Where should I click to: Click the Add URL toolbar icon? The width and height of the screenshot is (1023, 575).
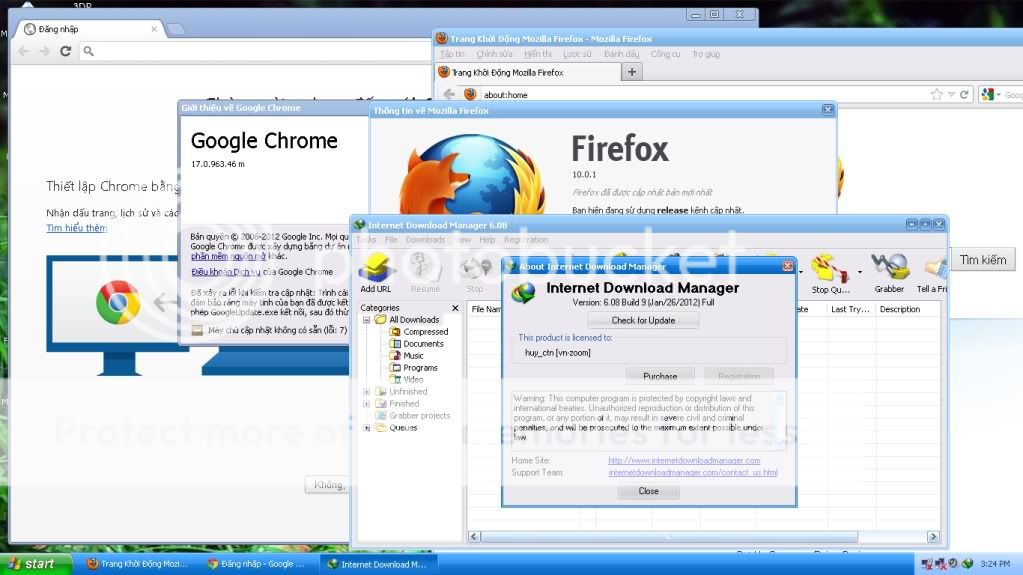(x=377, y=272)
